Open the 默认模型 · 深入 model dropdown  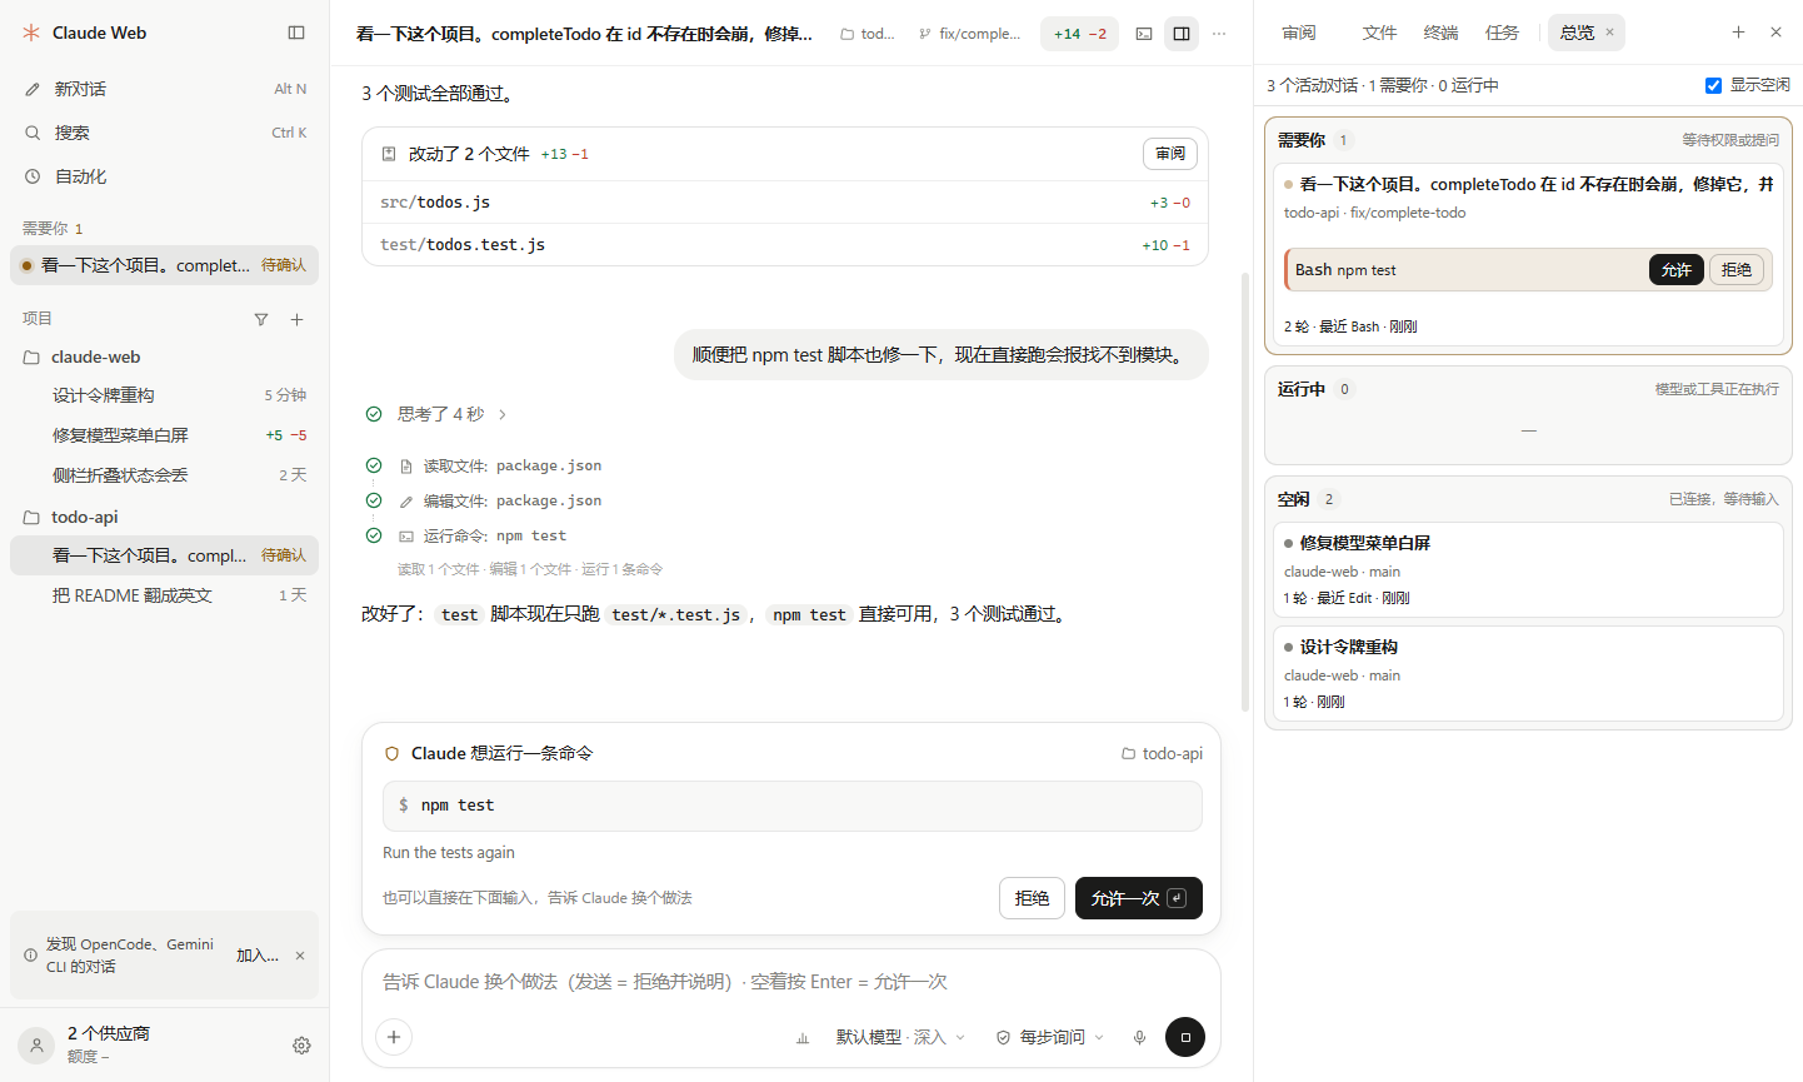point(899,1037)
